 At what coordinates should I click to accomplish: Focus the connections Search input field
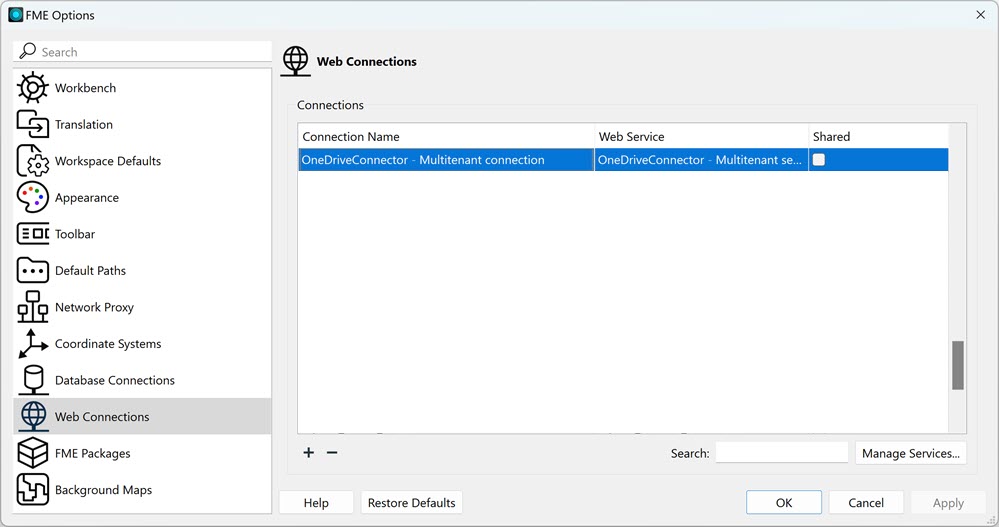tap(782, 453)
